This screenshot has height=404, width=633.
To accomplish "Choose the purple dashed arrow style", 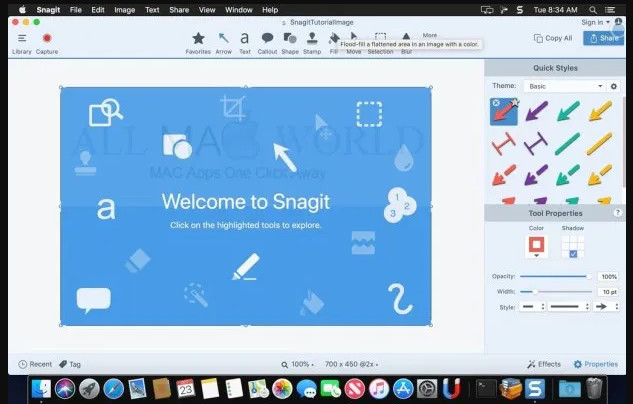I will pyautogui.click(x=536, y=175).
